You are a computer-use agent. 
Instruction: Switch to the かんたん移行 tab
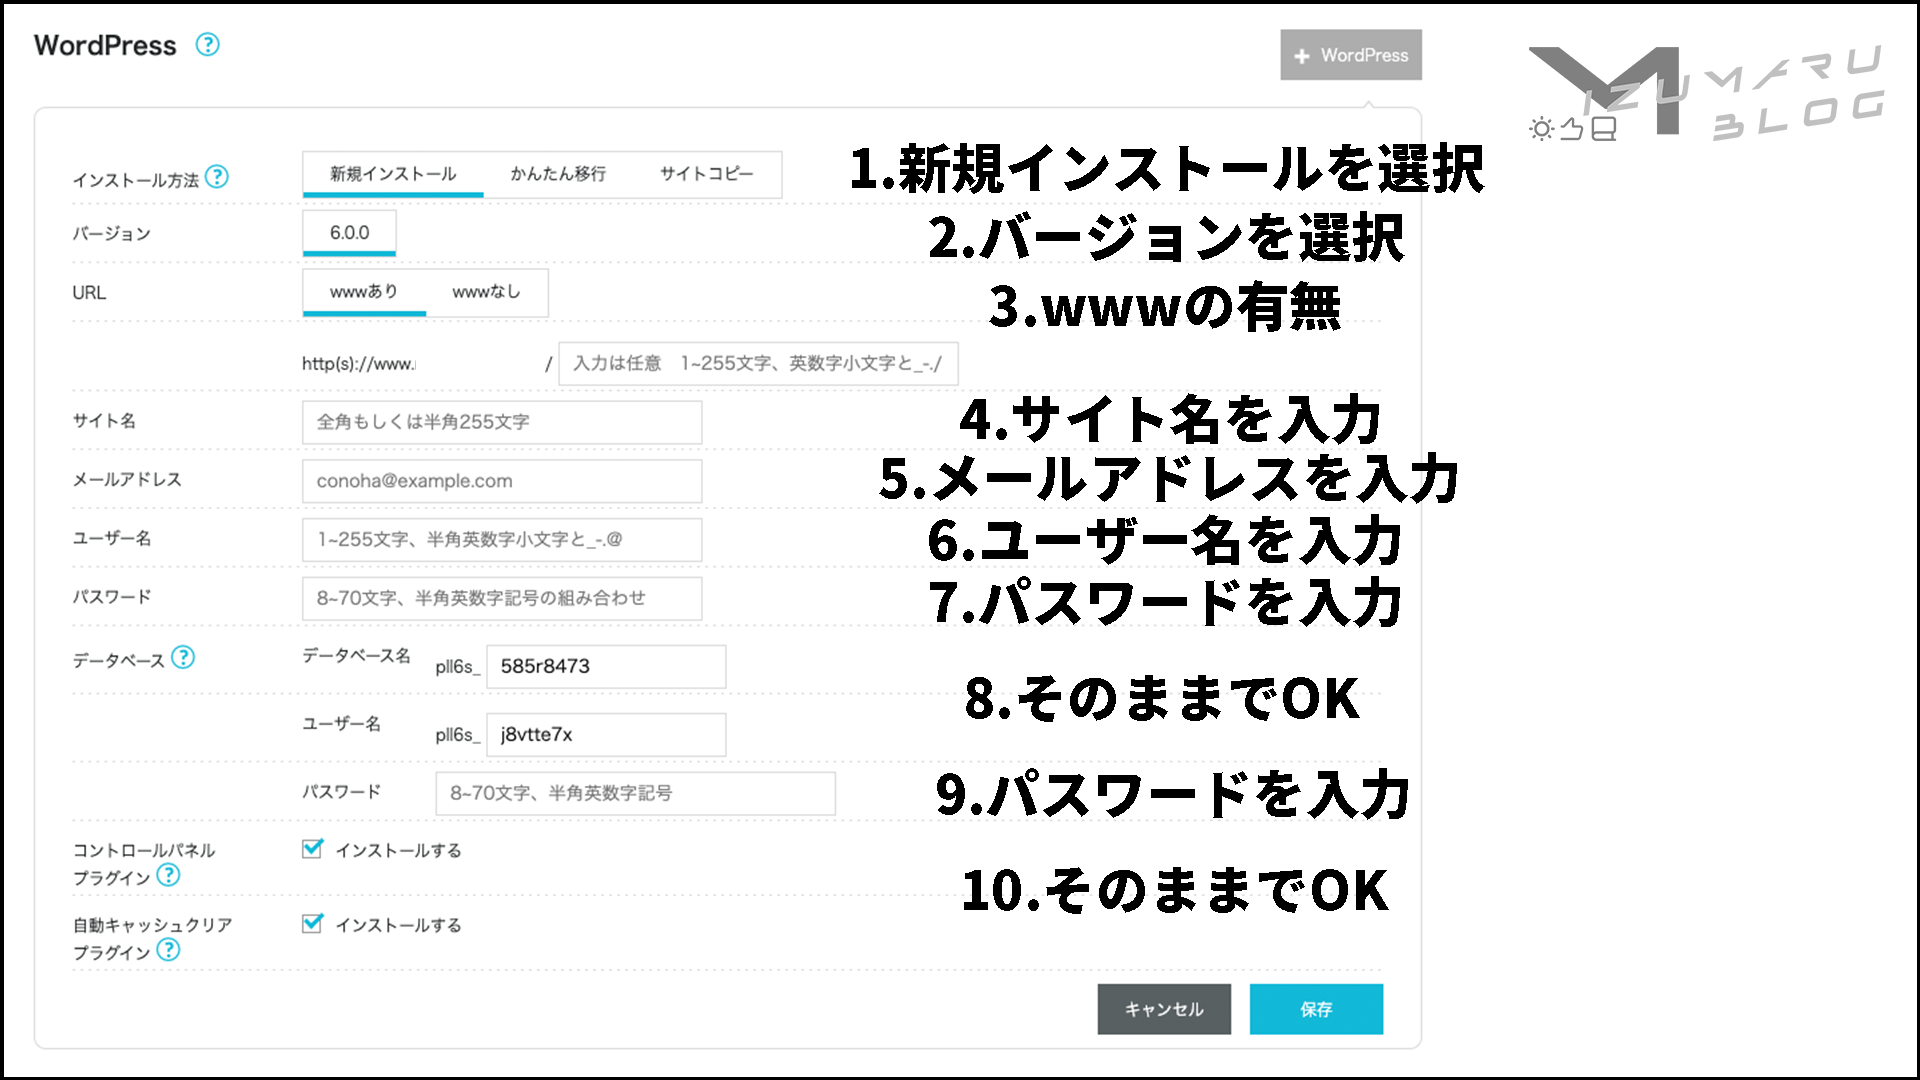point(558,174)
